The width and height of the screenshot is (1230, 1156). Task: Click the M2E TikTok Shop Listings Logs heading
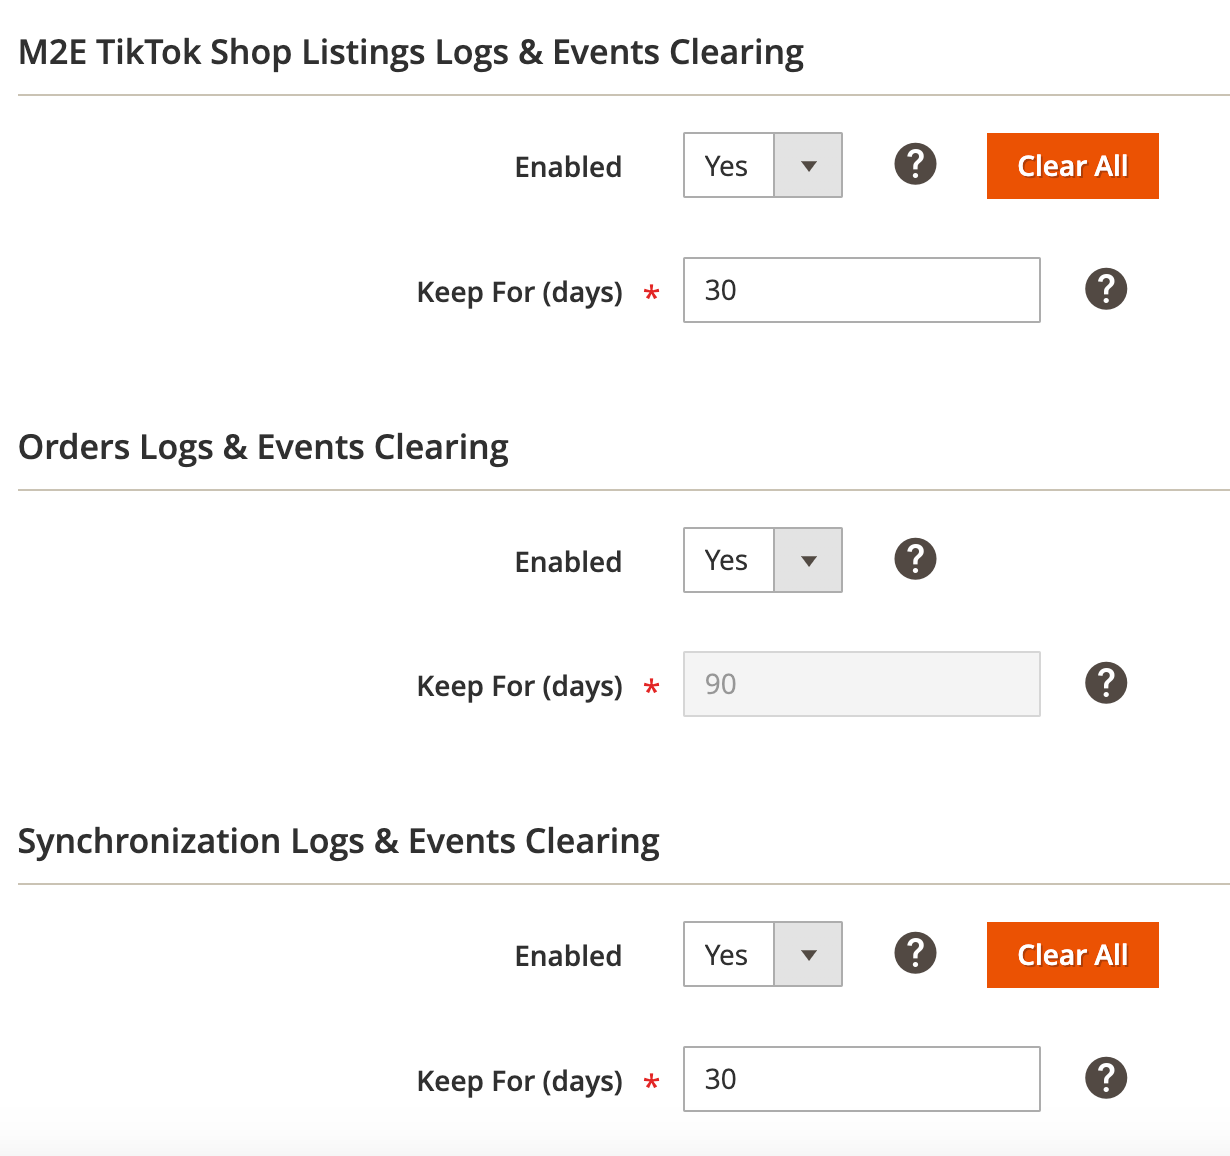[411, 52]
